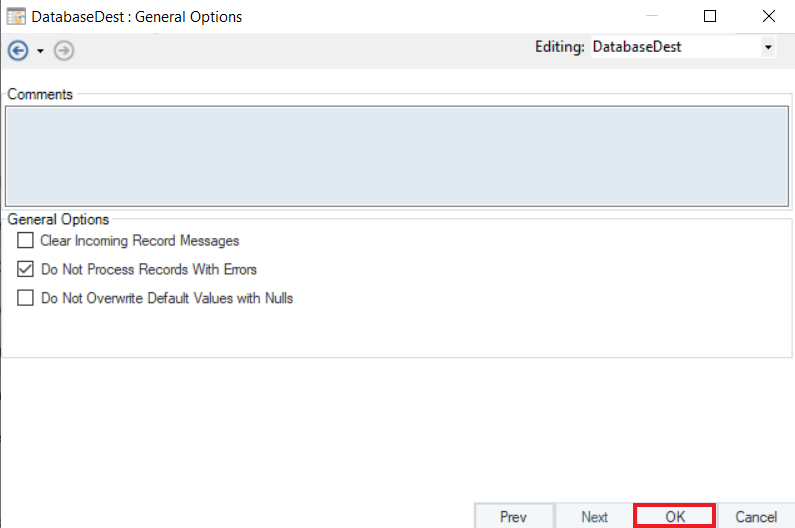Click the Comments group label
This screenshot has height=528, width=795.
point(40,94)
